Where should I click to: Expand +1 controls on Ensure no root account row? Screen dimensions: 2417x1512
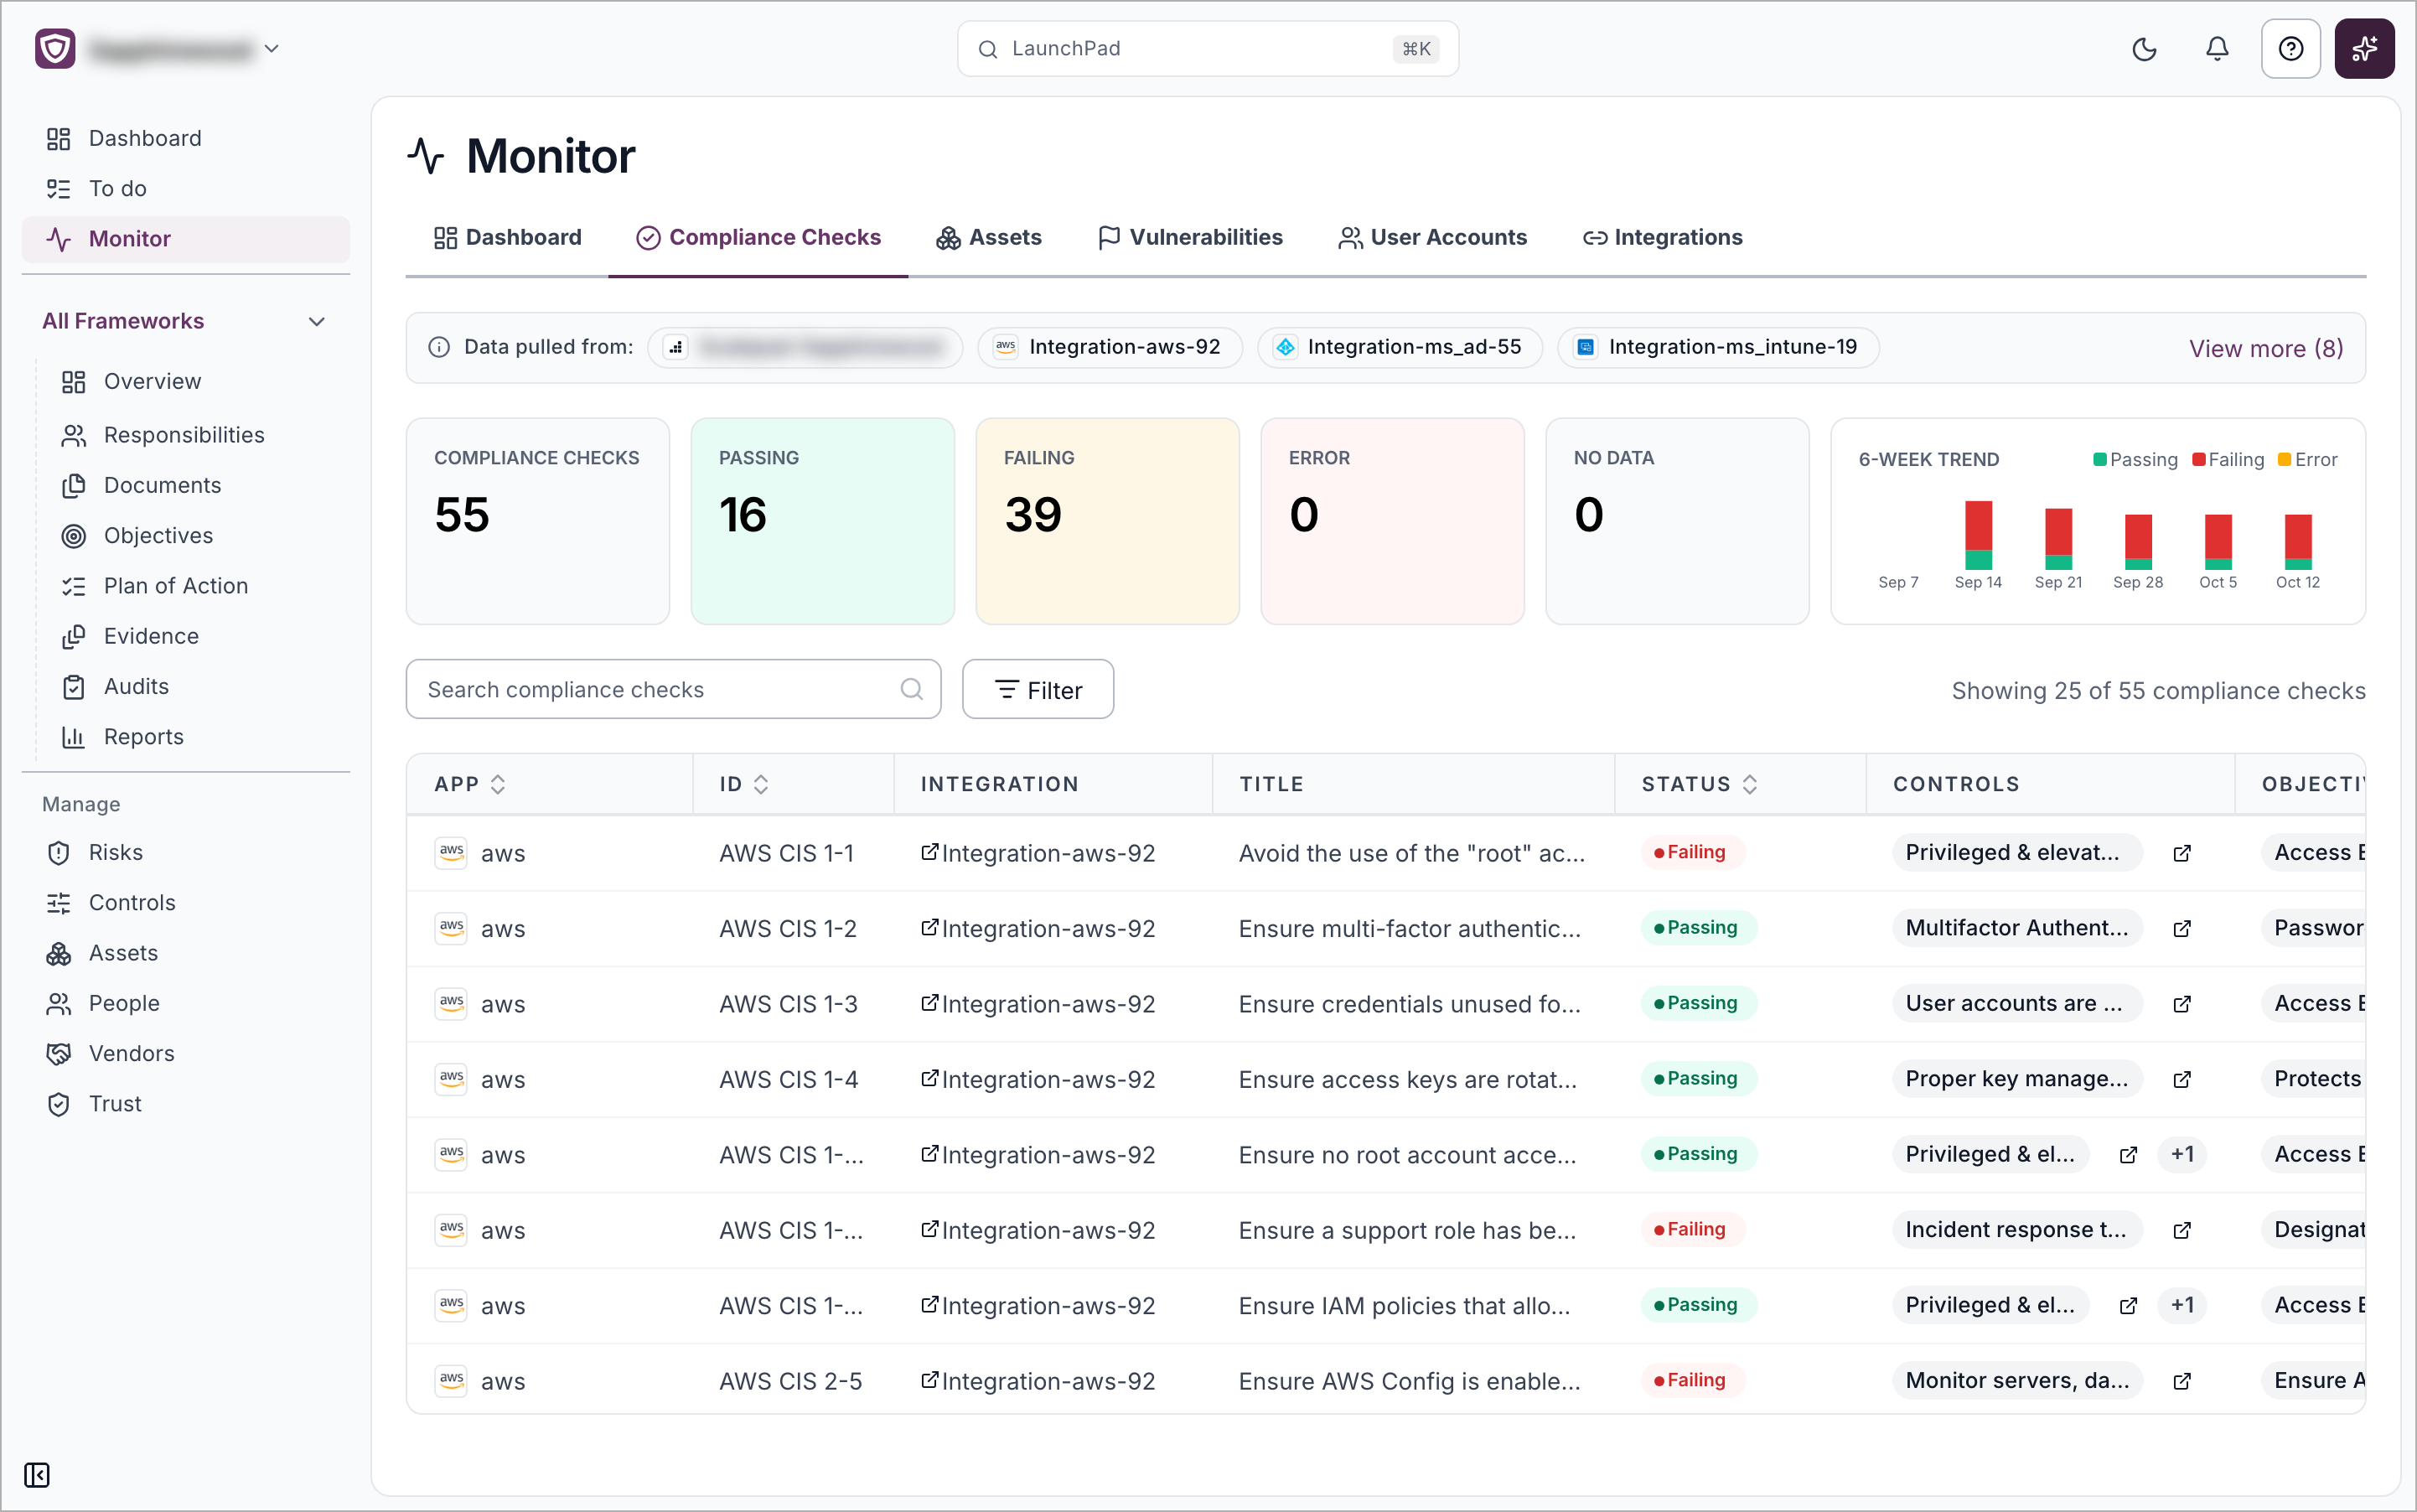coord(2182,1154)
